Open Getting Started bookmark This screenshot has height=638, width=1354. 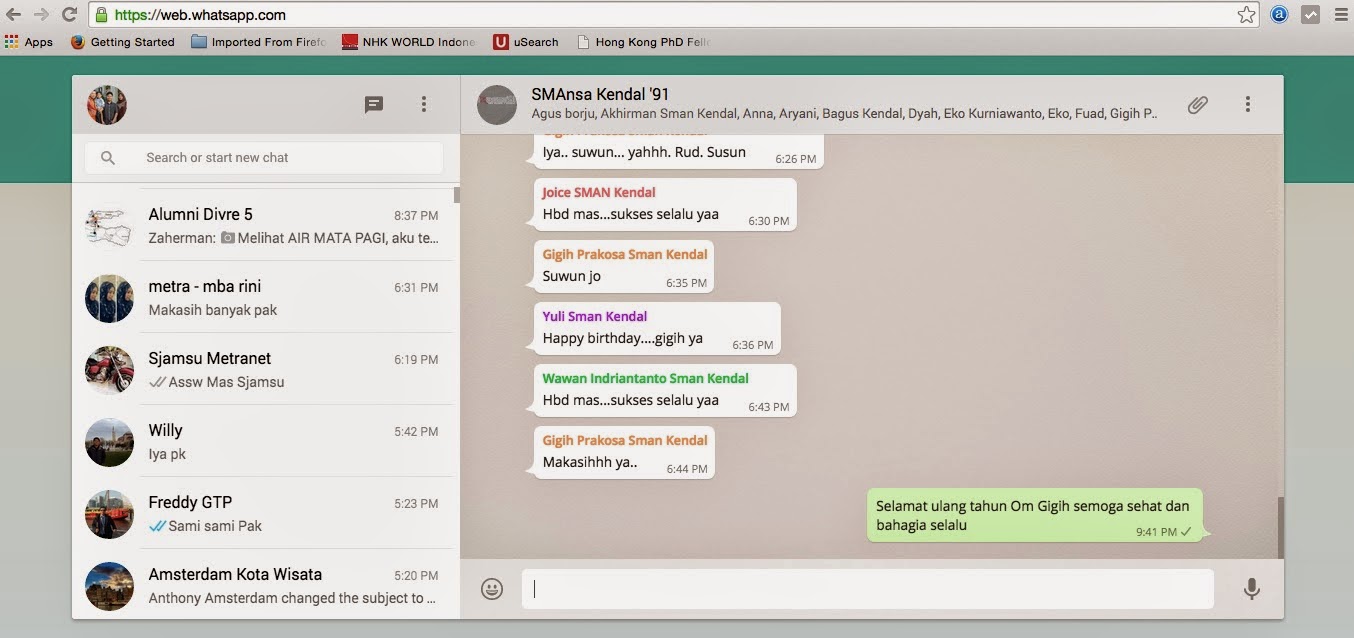123,42
